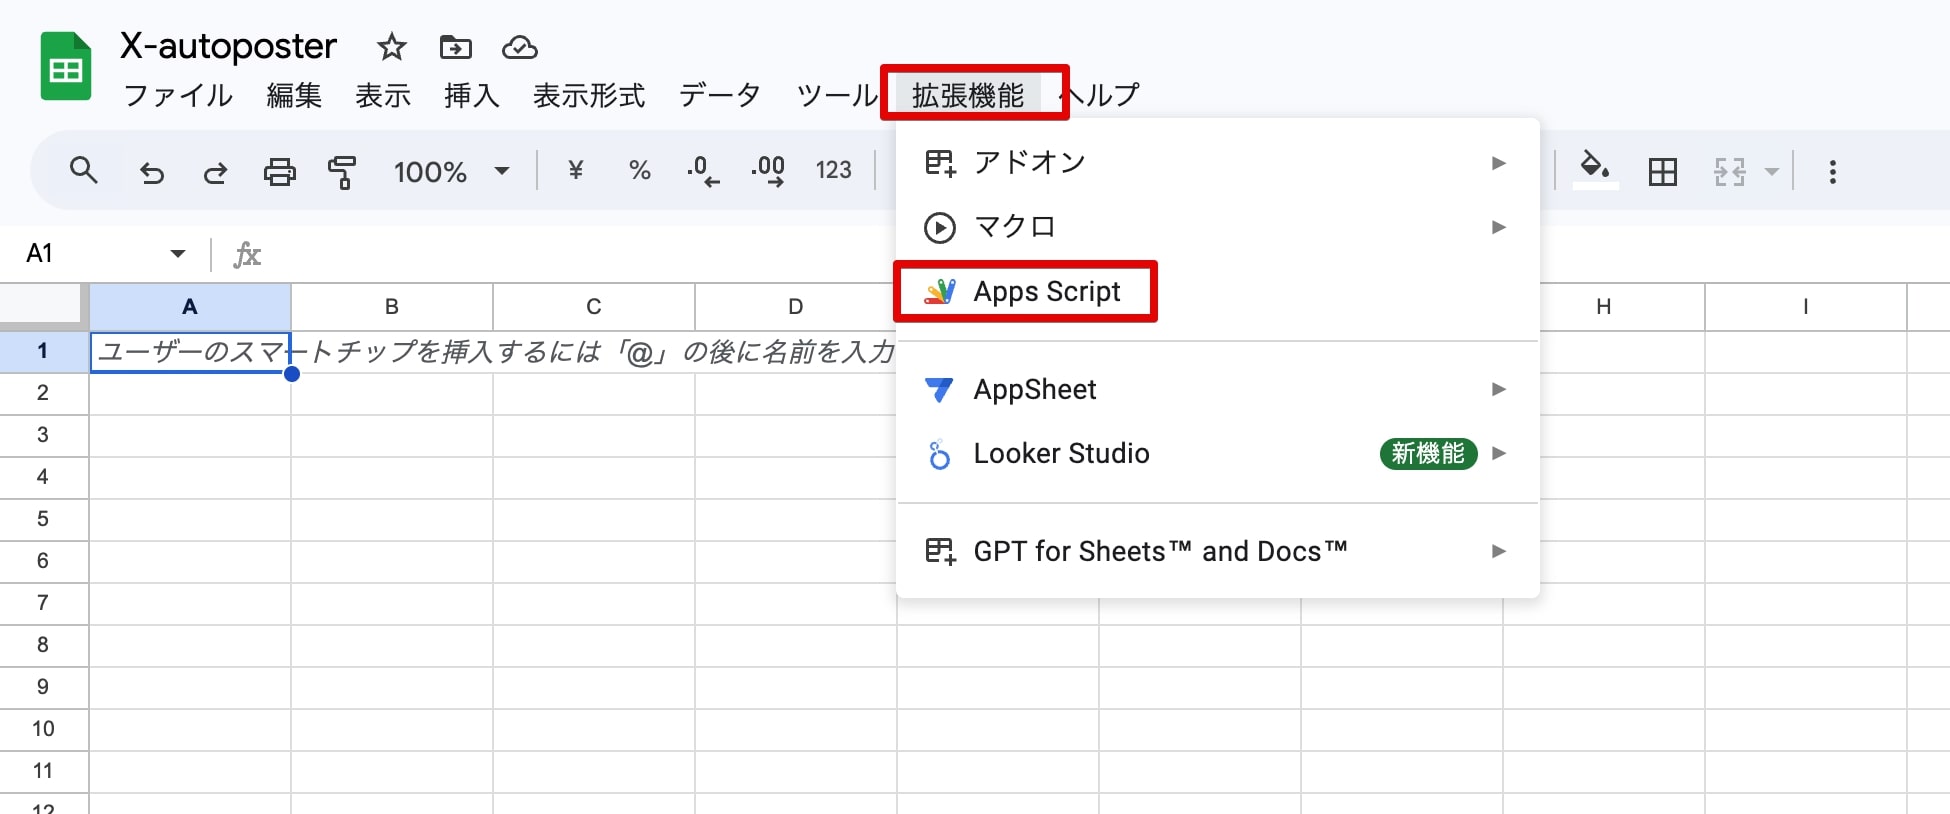Open the three-dot more toolbar options

point(1832,172)
